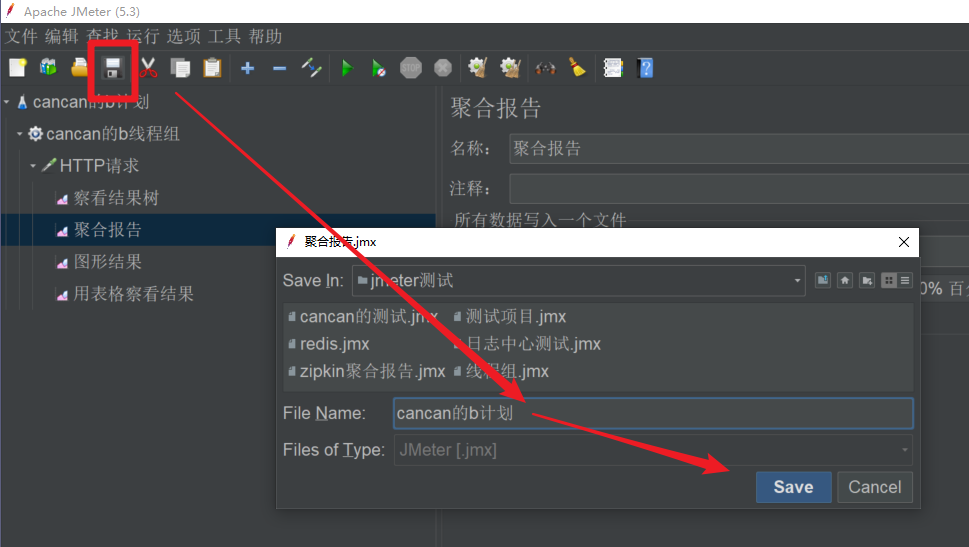Click the 名称 name field for 聚合报告
Image resolution: width=969 pixels, height=547 pixels.
click(x=738, y=149)
